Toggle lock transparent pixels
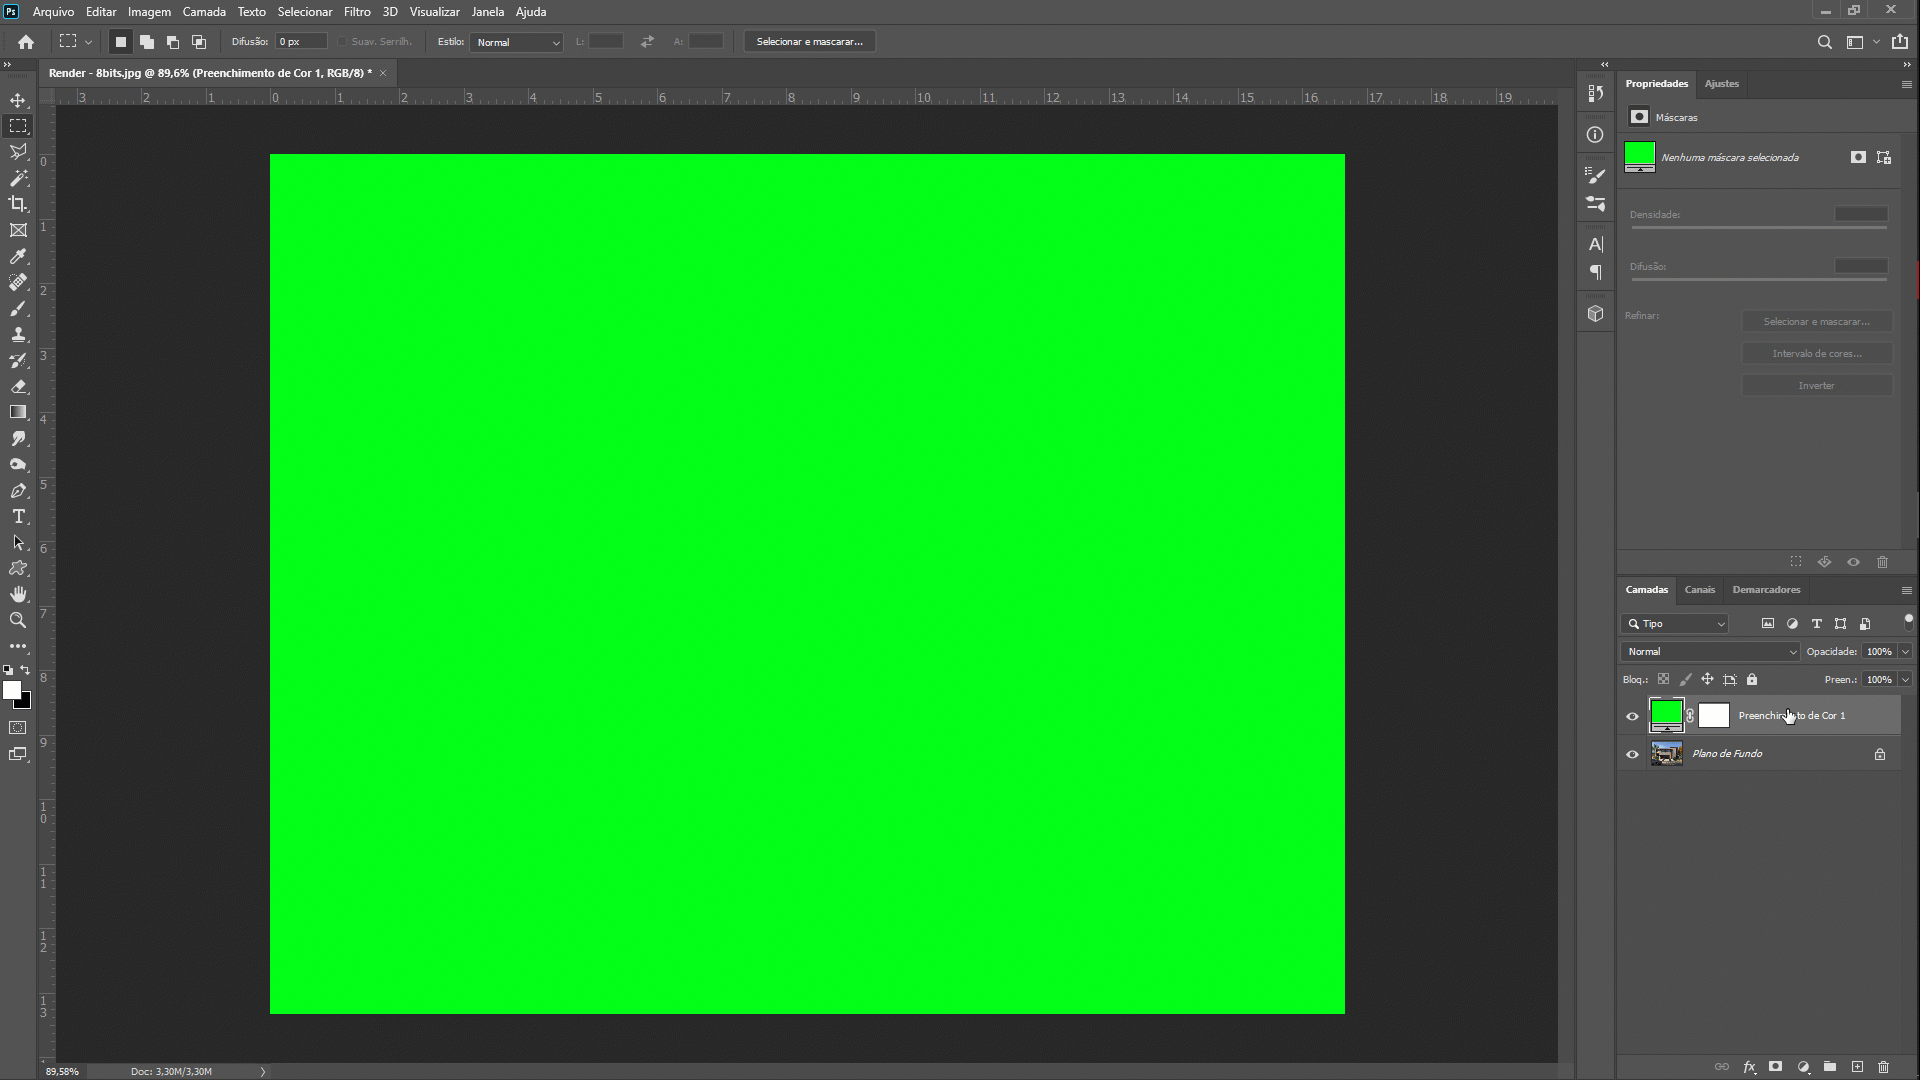Image resolution: width=1920 pixels, height=1080 pixels. click(1663, 679)
